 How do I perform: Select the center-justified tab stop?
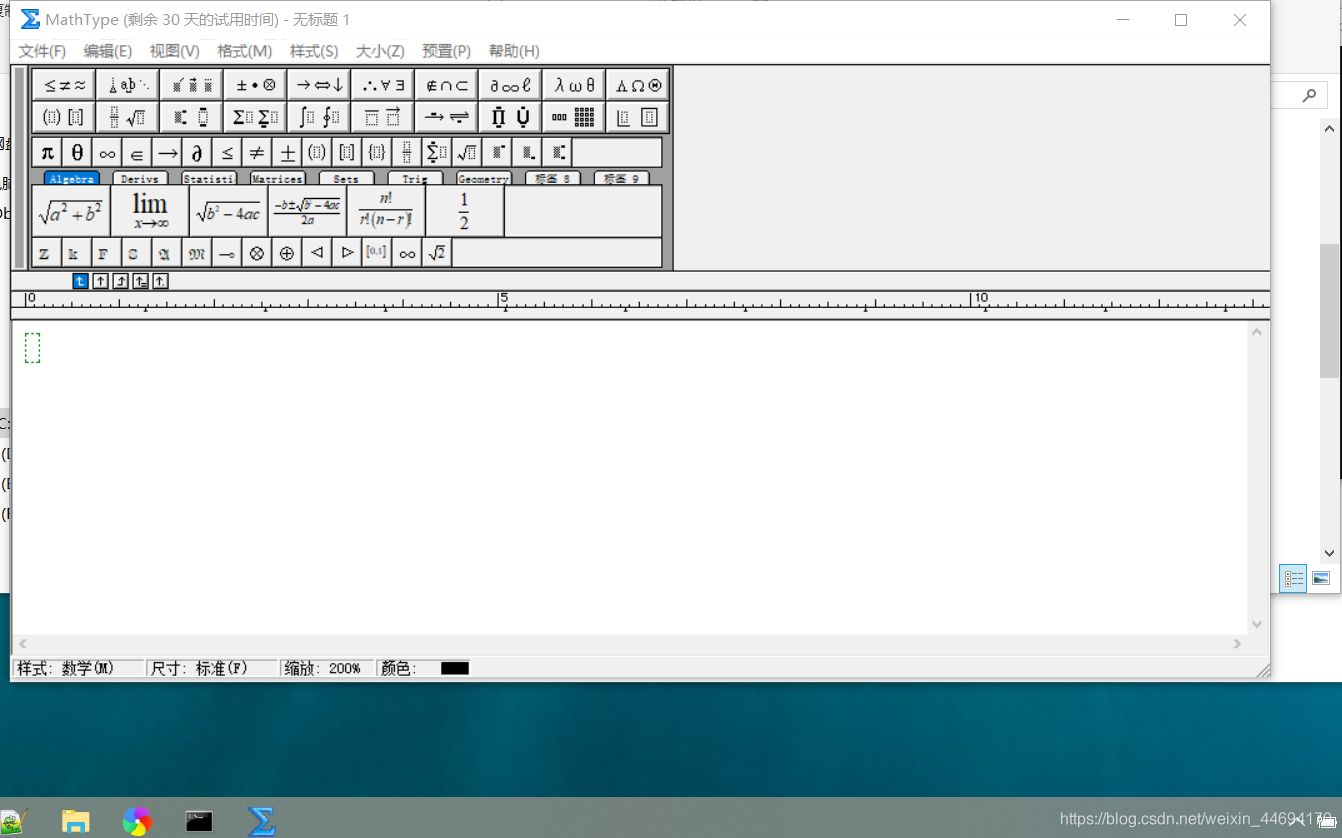(101, 281)
